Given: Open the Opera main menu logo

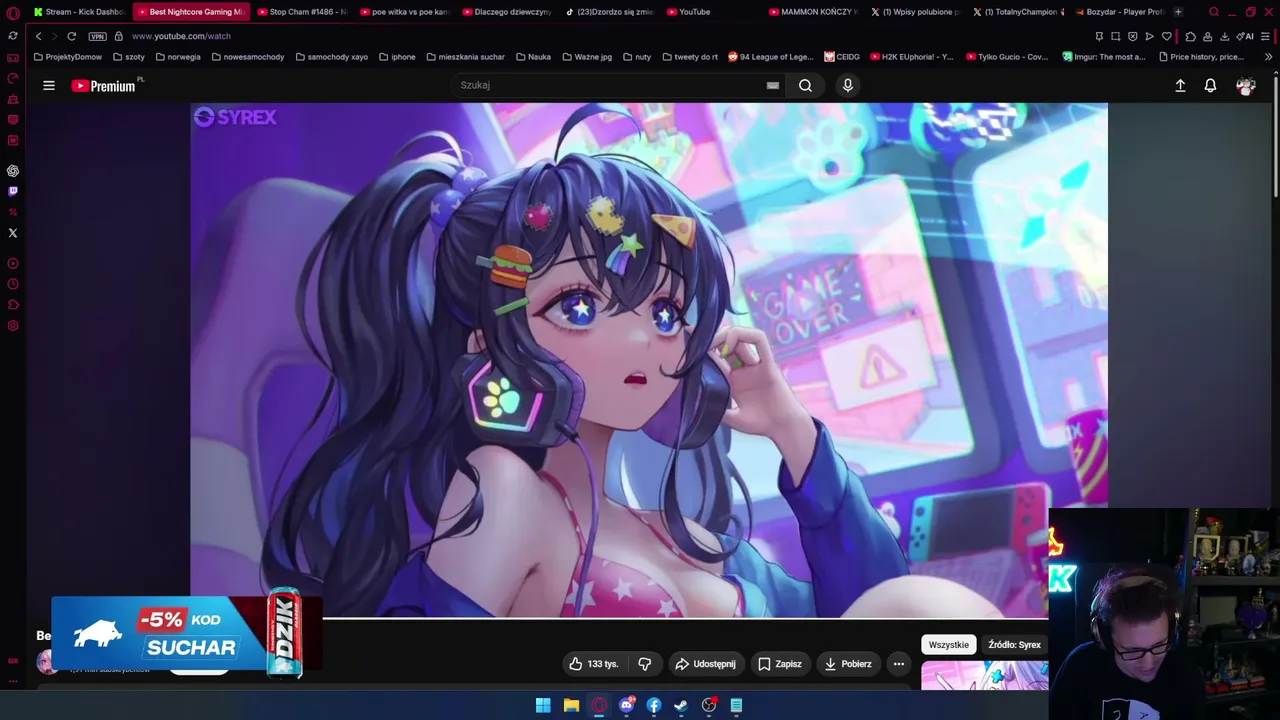Looking at the screenshot, I should 13,13.
